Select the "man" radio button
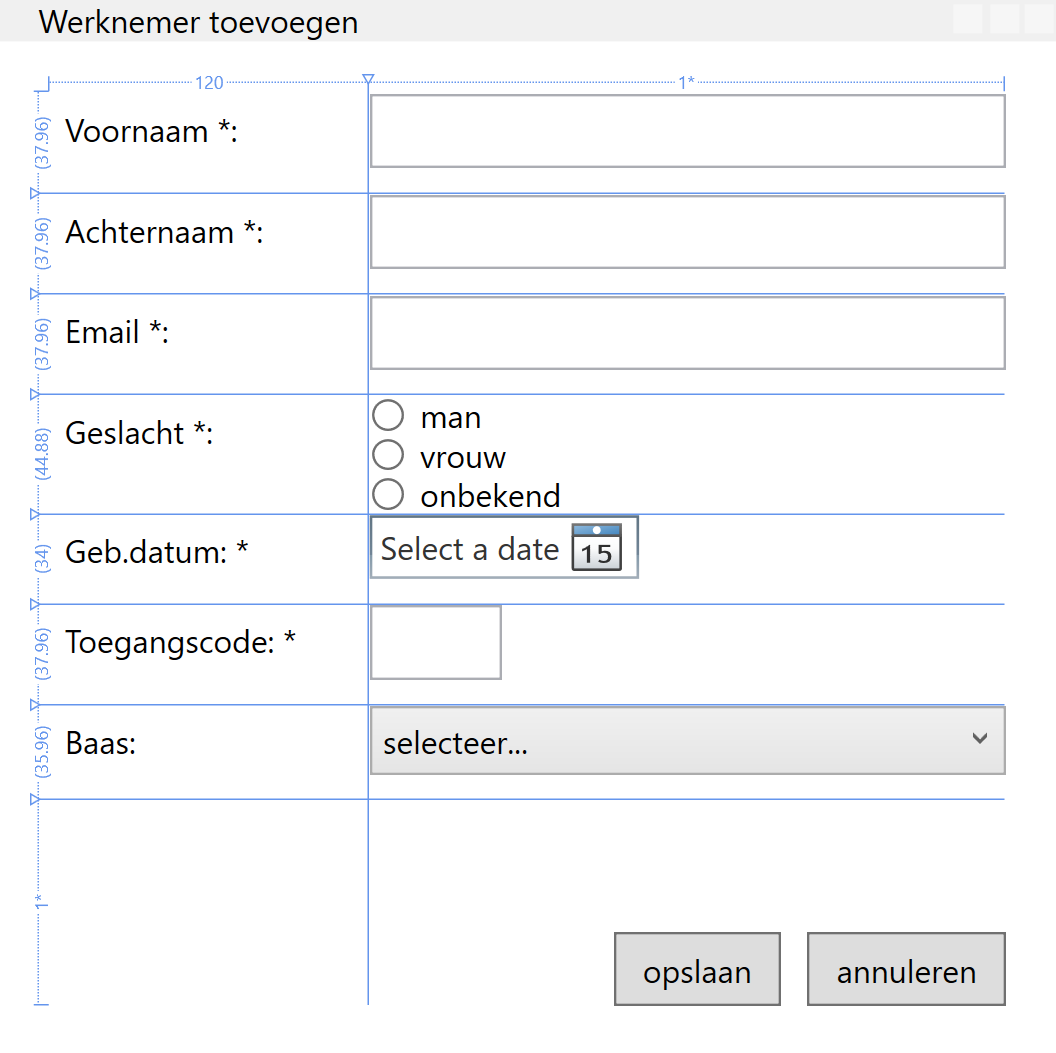The width and height of the screenshot is (1056, 1053). click(387, 415)
